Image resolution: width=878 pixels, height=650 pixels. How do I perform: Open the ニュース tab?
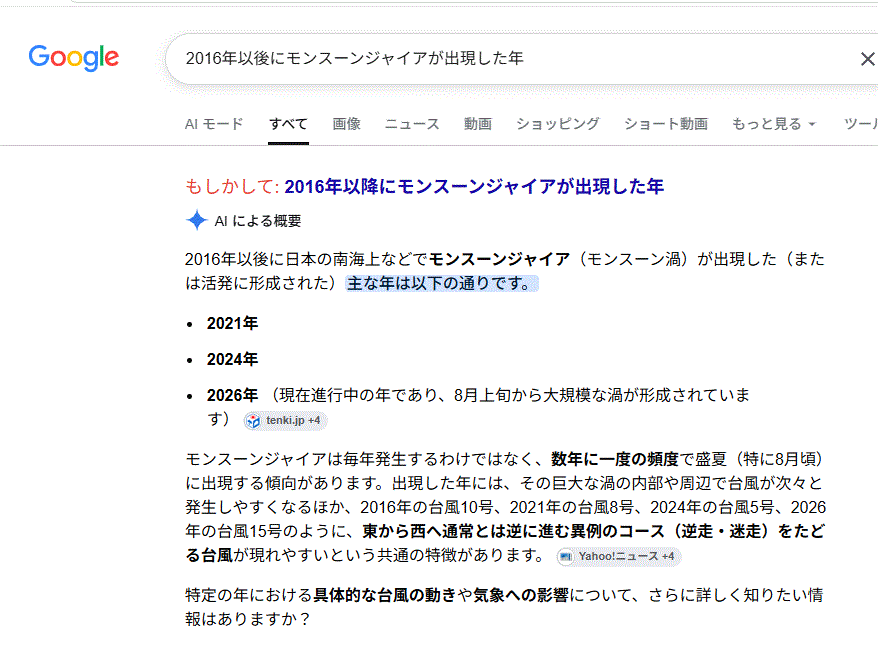(412, 124)
